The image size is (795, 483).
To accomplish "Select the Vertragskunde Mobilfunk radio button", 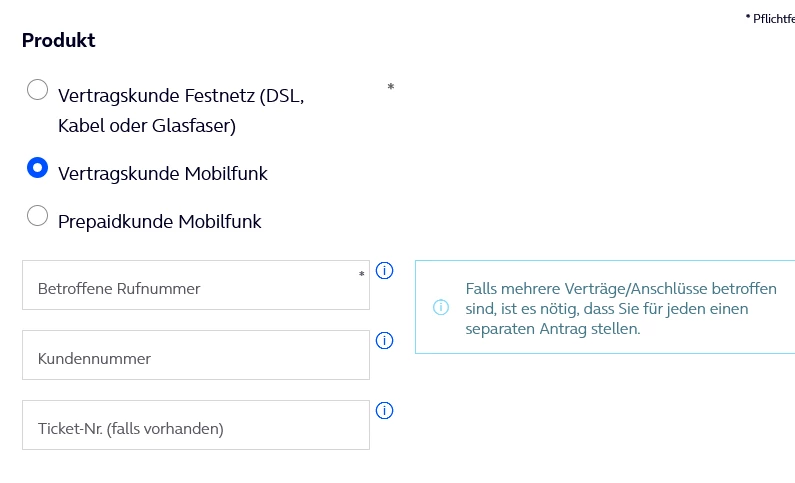I will tap(38, 168).
